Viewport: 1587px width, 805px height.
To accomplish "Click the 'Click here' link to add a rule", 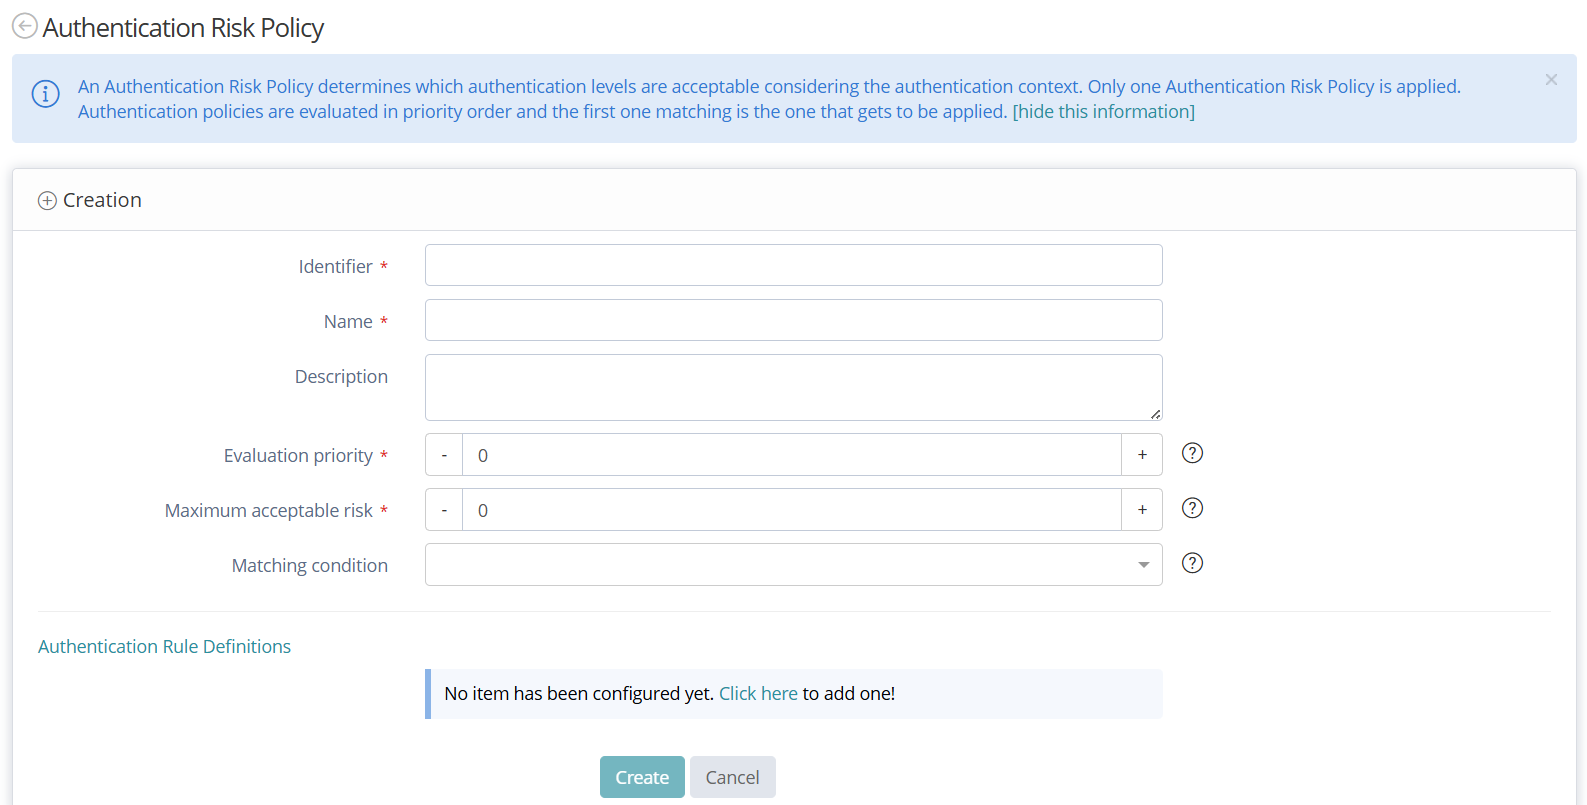I will pyautogui.click(x=758, y=693).
